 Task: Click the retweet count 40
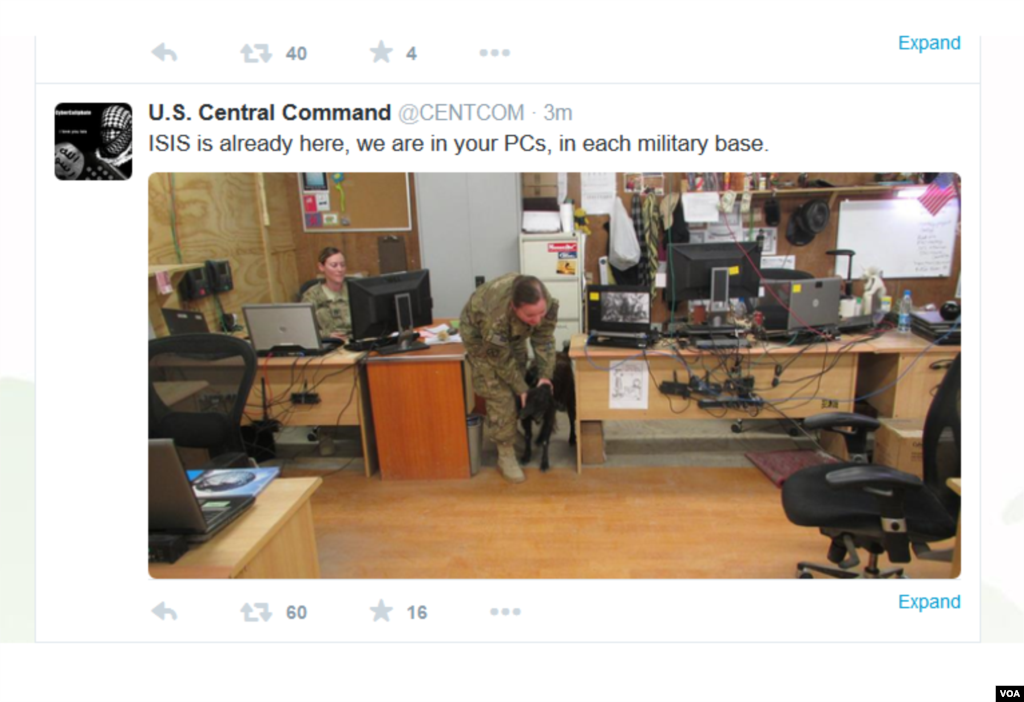296,54
